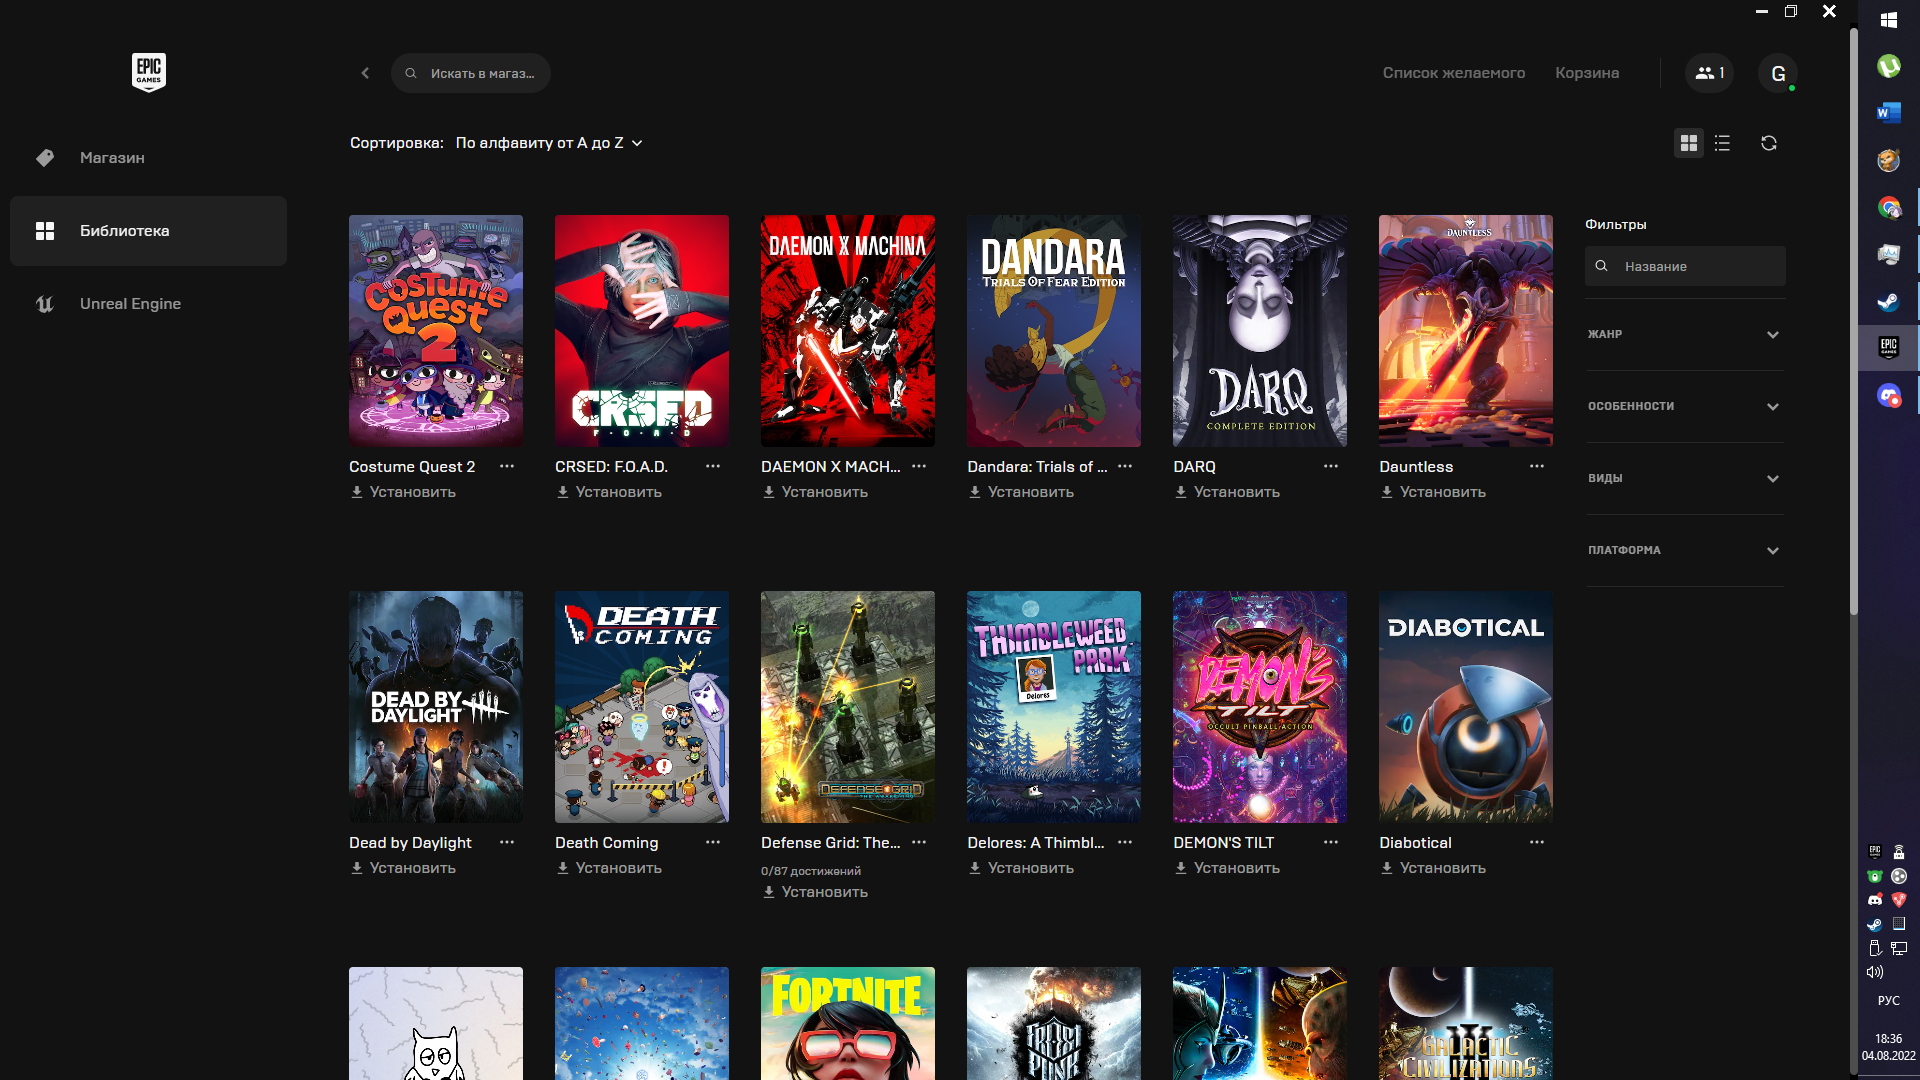Open more options for Diabotical

coord(1537,842)
